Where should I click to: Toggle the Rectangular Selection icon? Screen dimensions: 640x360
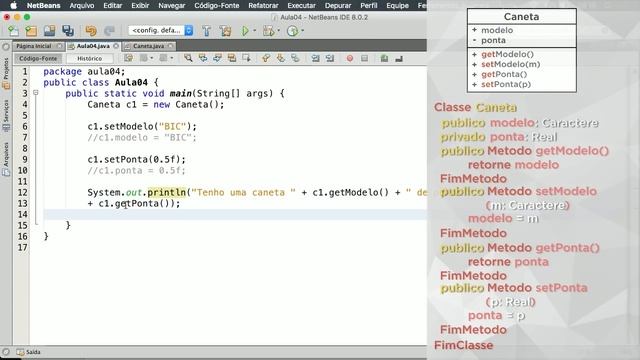click(x=246, y=58)
